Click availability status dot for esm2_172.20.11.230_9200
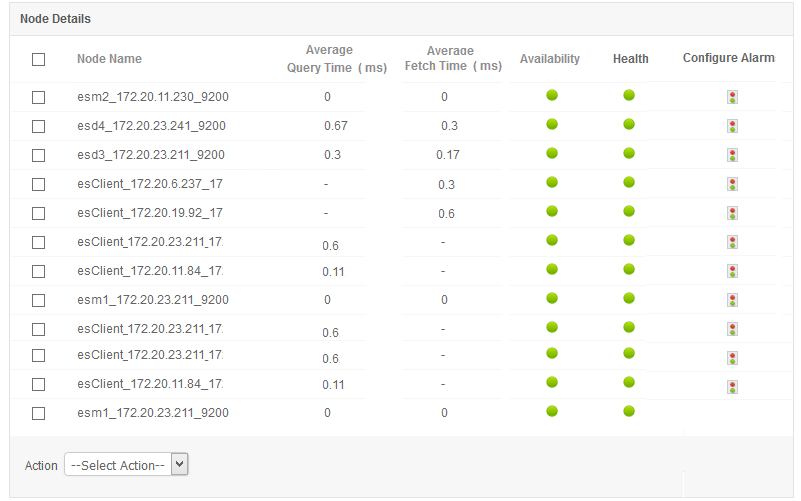Screen dimensions: 801x501 coord(552,96)
